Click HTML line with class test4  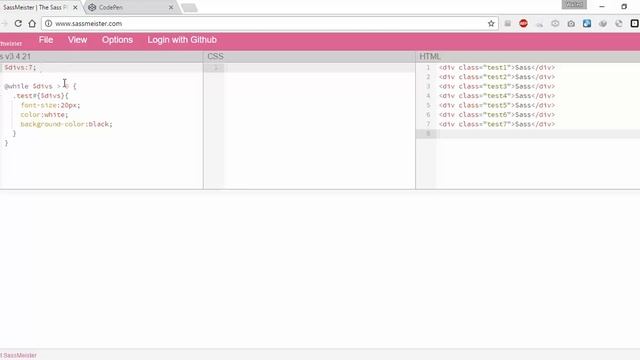click(x=497, y=96)
